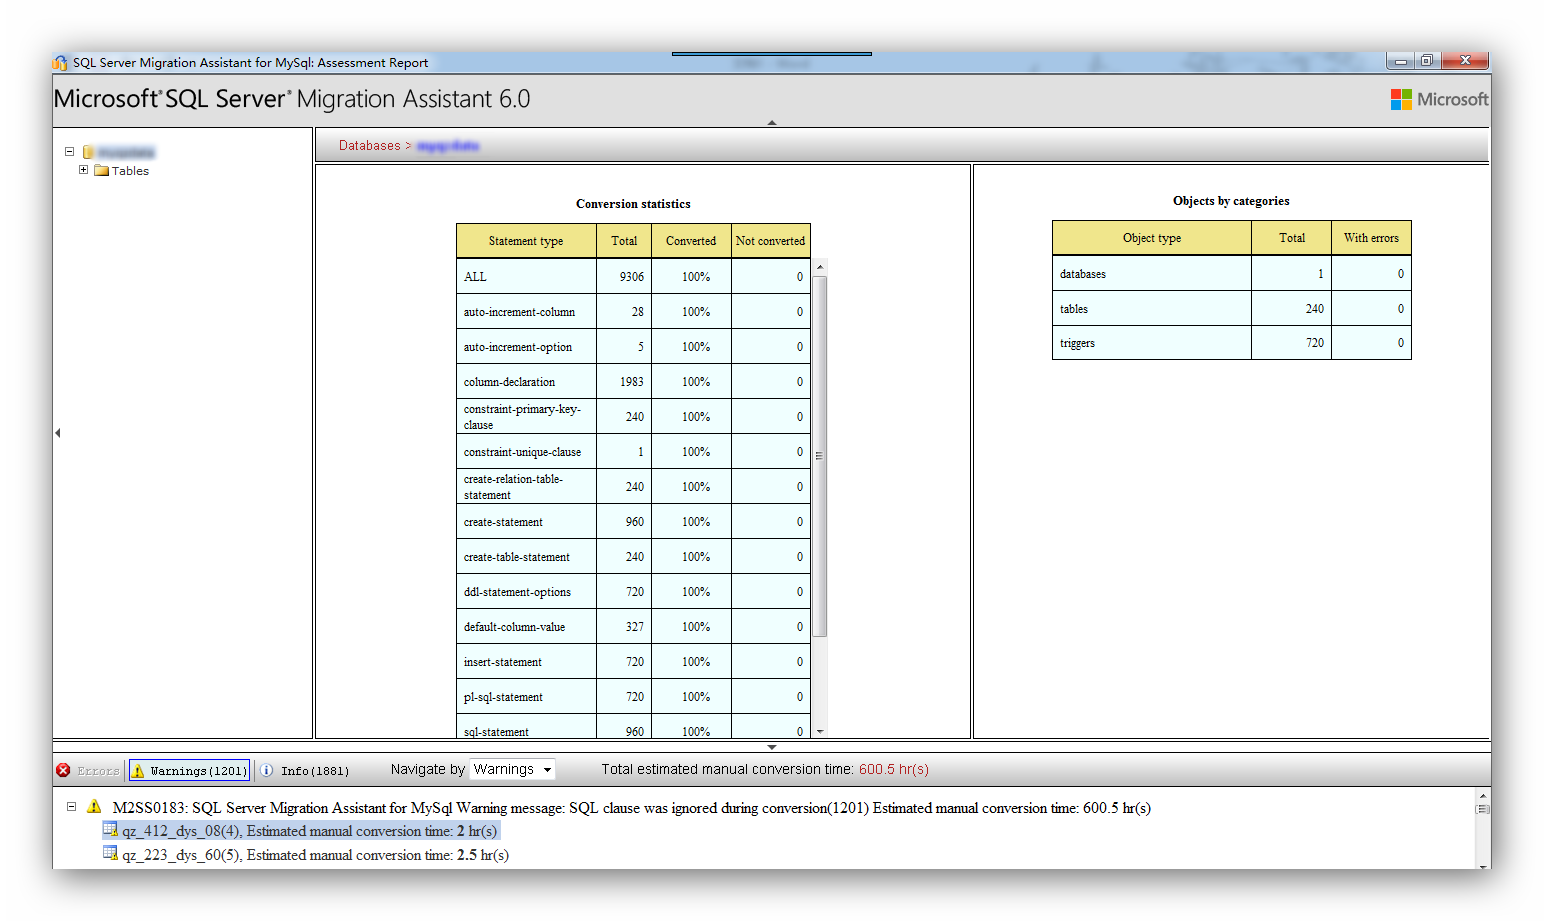Click the tables object row
Viewport: 1544px width, 921px height.
tap(1232, 309)
